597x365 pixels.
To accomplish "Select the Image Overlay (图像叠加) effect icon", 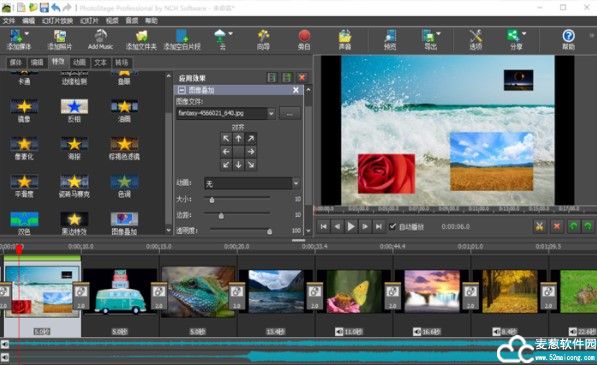I will coord(125,219).
